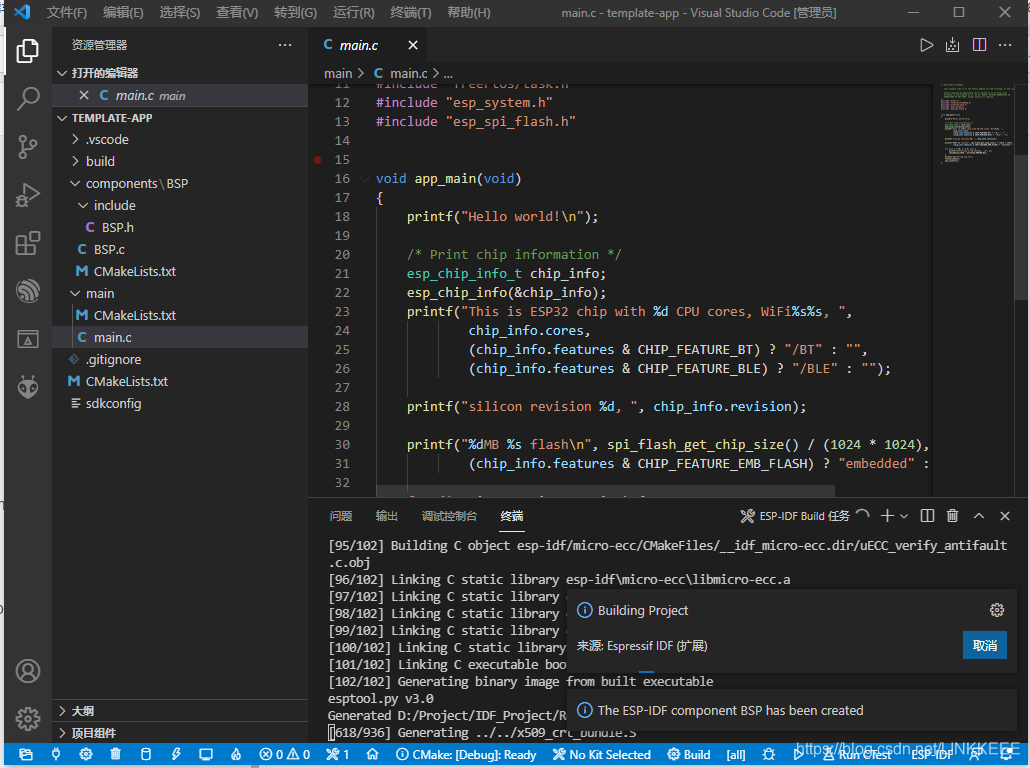Screen dimensions: 1030x768
Task: Open the 终端(T) menu
Action: [411, 12]
